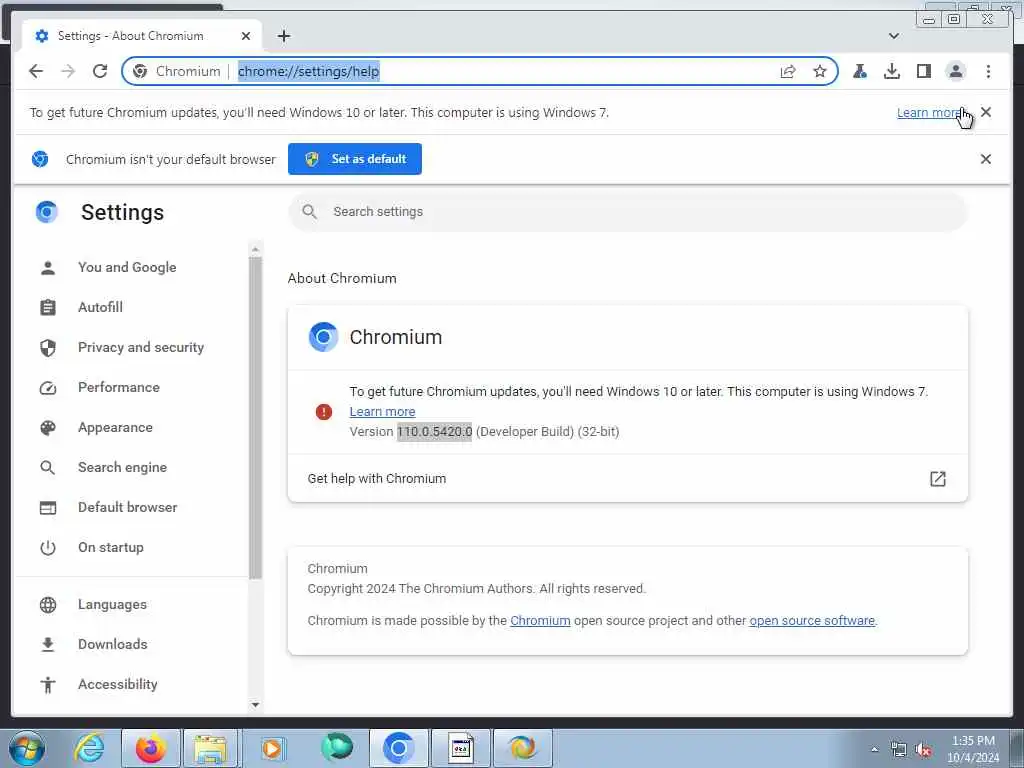
Task: Open Windows Explorer from taskbar
Action: click(x=210, y=748)
